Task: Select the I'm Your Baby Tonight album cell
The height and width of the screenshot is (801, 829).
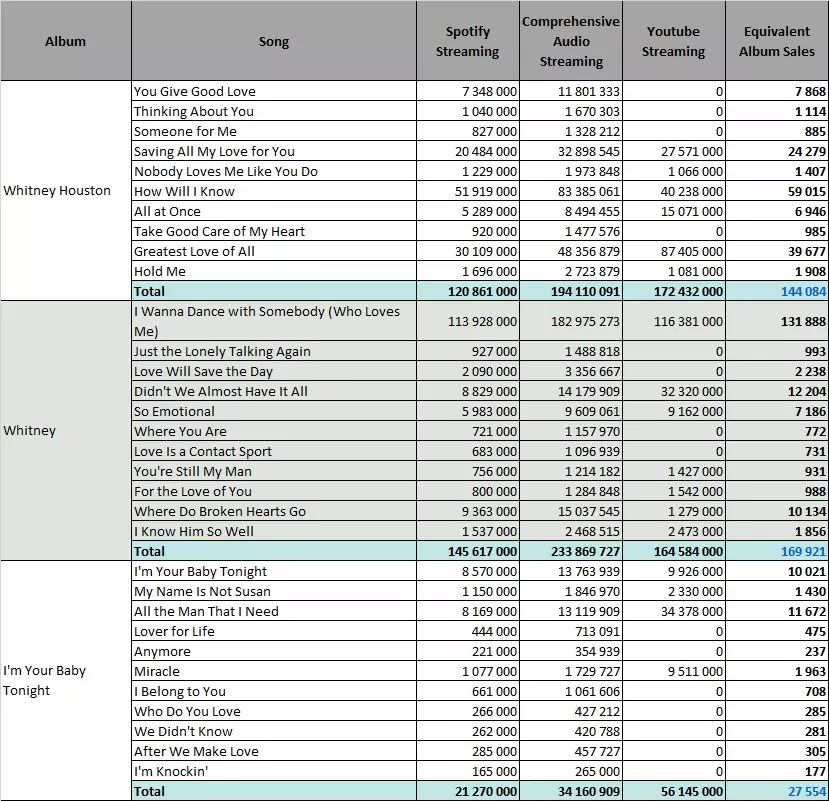Action: 66,680
